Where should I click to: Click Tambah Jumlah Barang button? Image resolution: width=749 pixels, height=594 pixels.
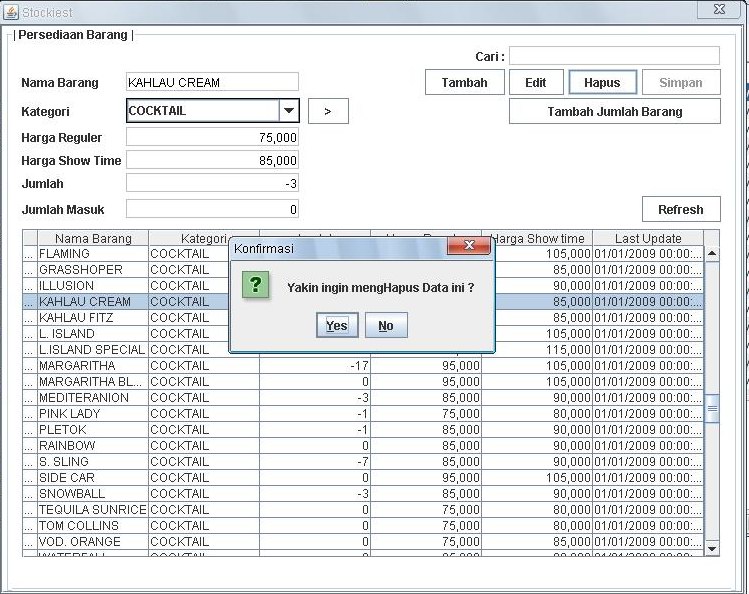coord(615,111)
